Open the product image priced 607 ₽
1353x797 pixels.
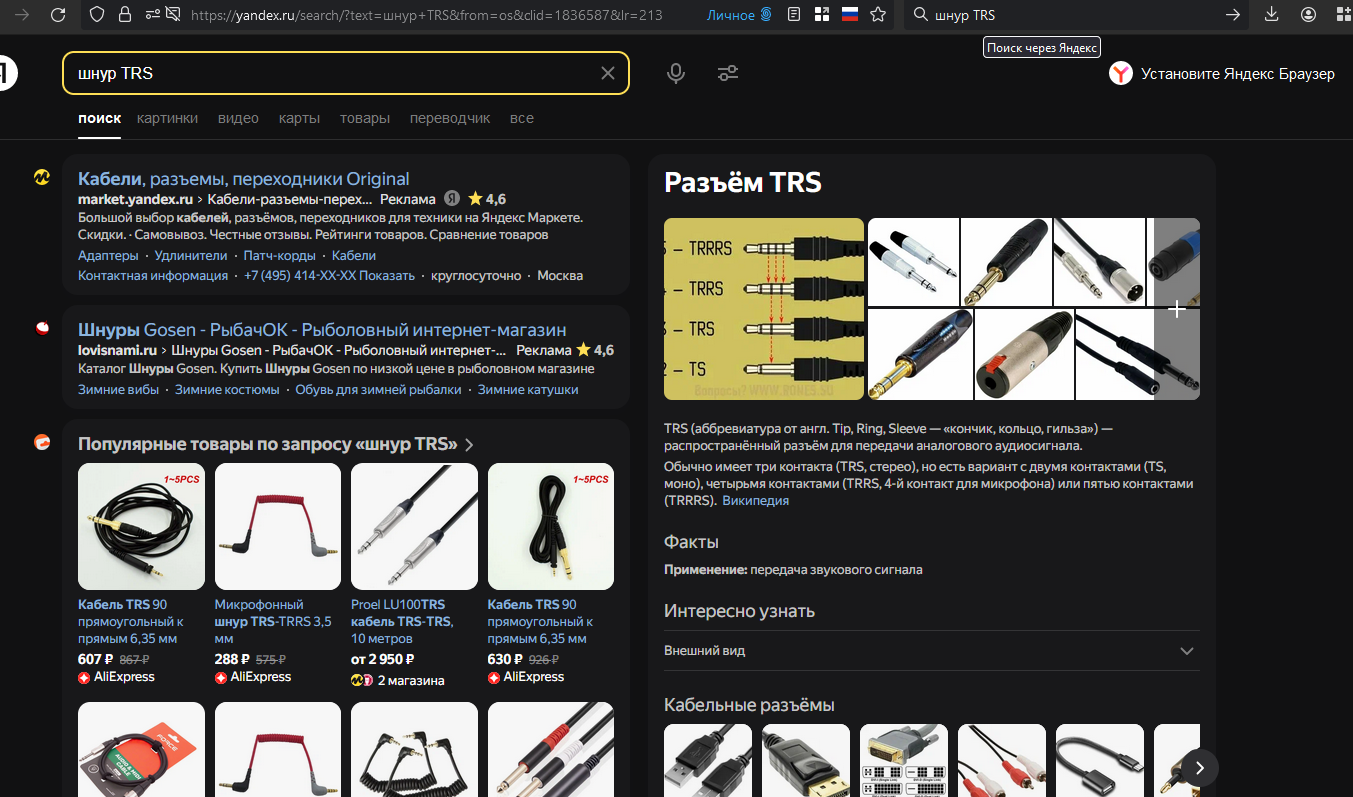click(x=141, y=526)
